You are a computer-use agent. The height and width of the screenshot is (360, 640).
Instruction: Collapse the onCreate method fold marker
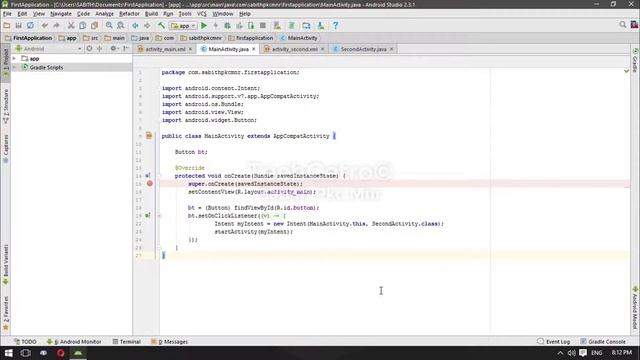coord(160,176)
